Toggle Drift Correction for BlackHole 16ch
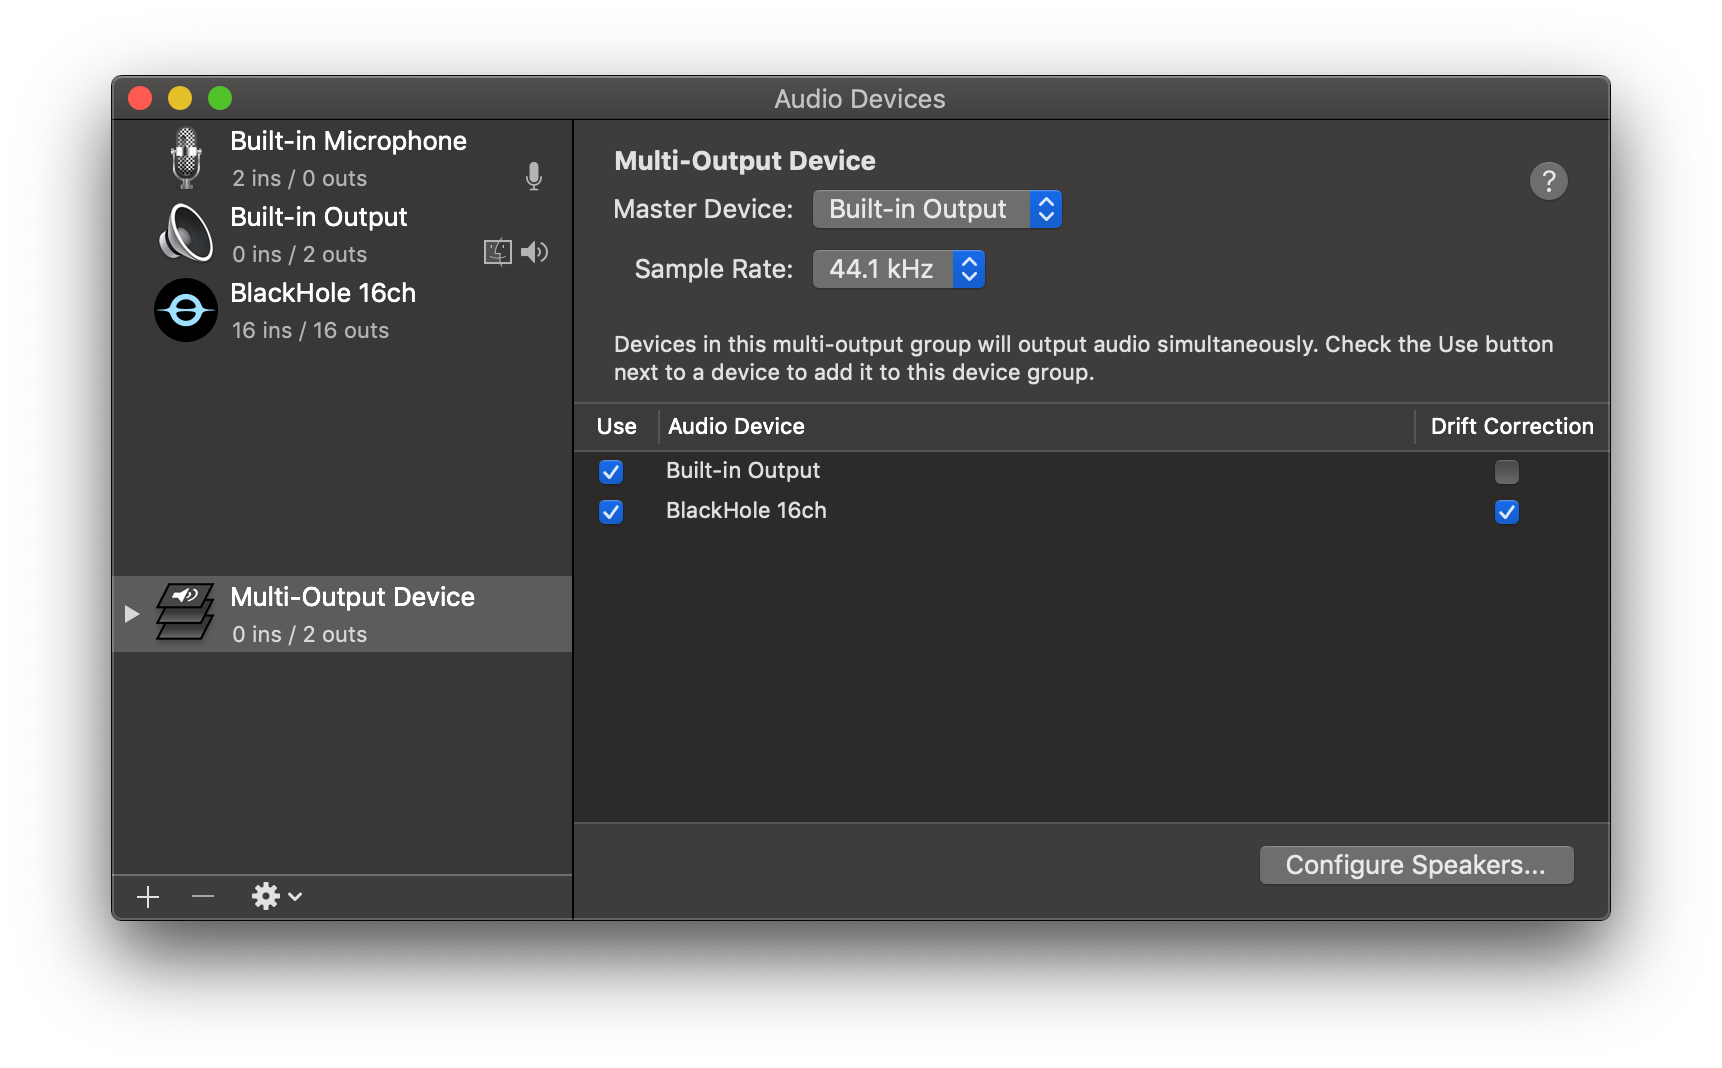This screenshot has height=1068, width=1722. (1507, 511)
